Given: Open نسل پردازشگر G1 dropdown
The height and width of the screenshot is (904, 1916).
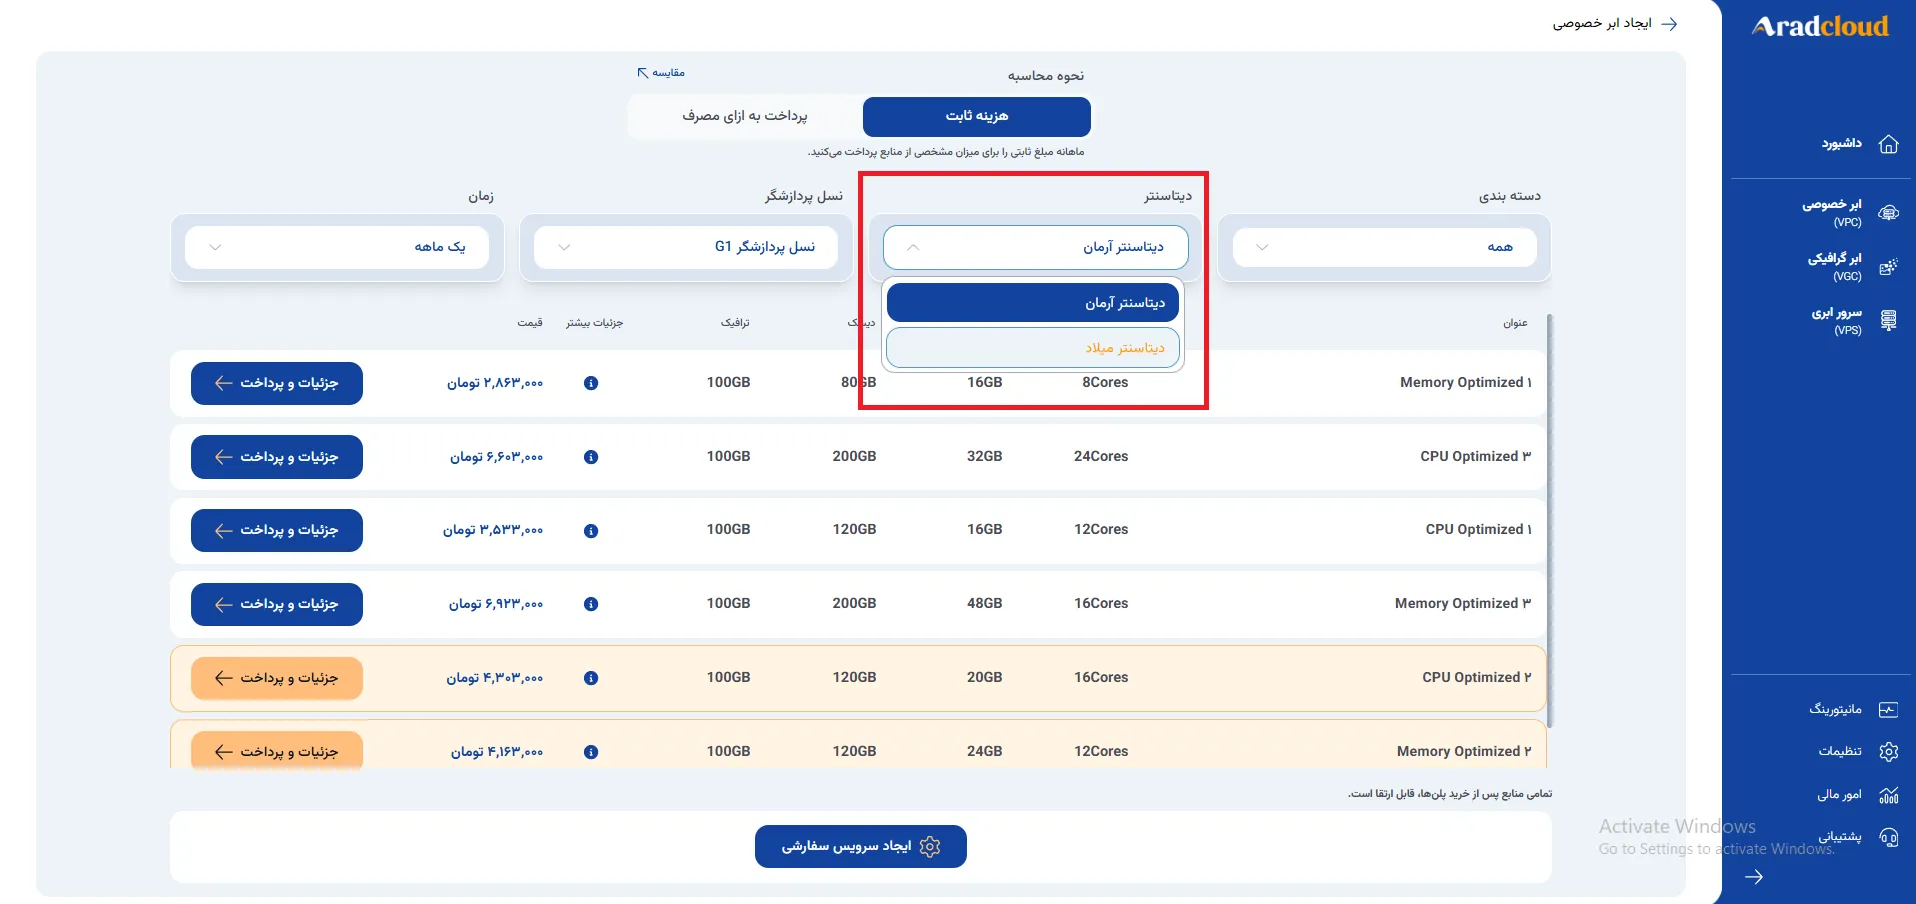Looking at the screenshot, I should click(x=686, y=247).
